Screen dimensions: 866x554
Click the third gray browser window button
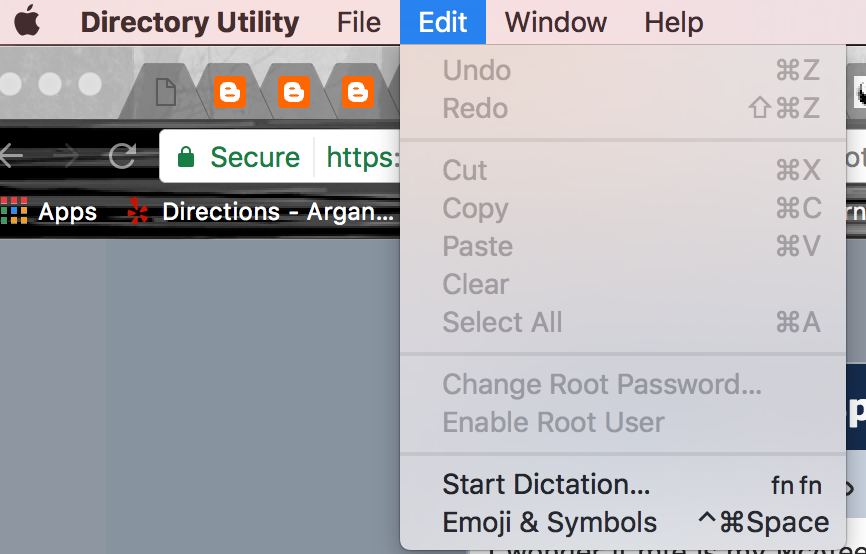pos(89,84)
